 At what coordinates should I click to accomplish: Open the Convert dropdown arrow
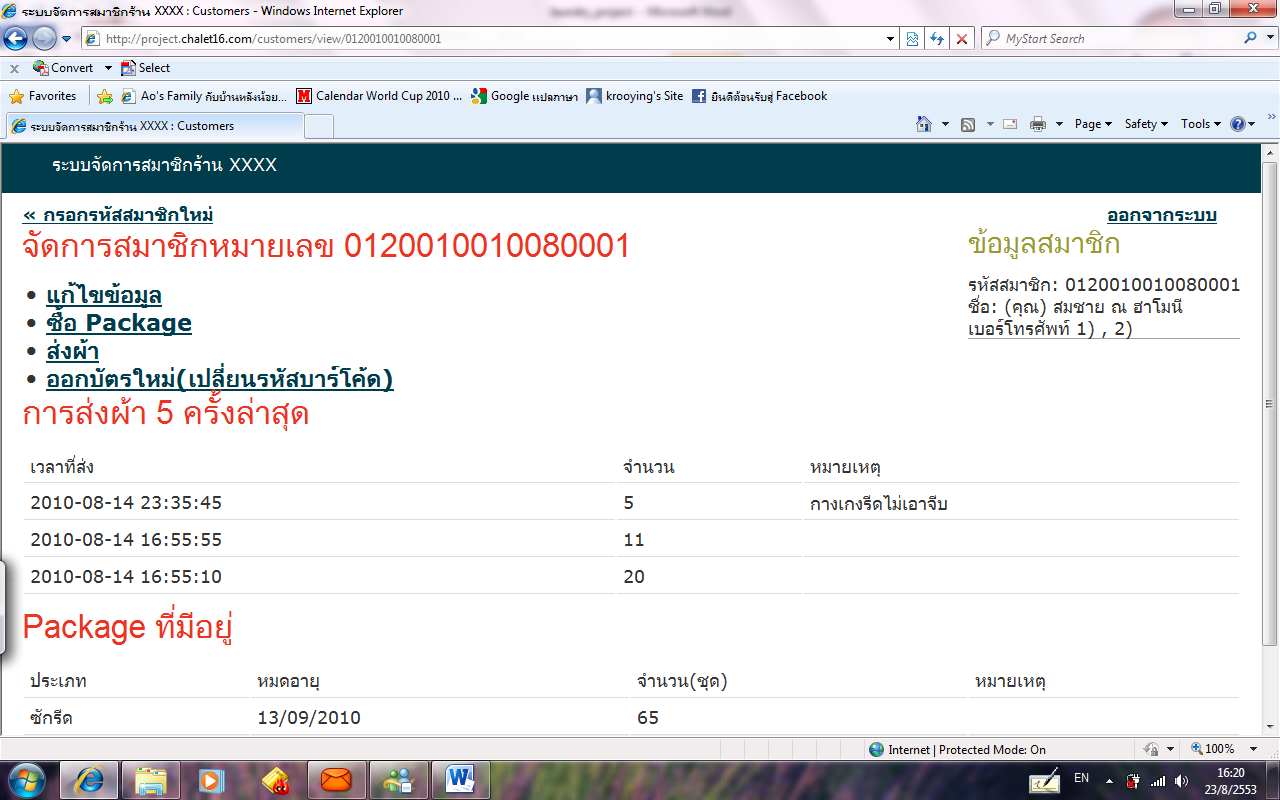click(108, 68)
